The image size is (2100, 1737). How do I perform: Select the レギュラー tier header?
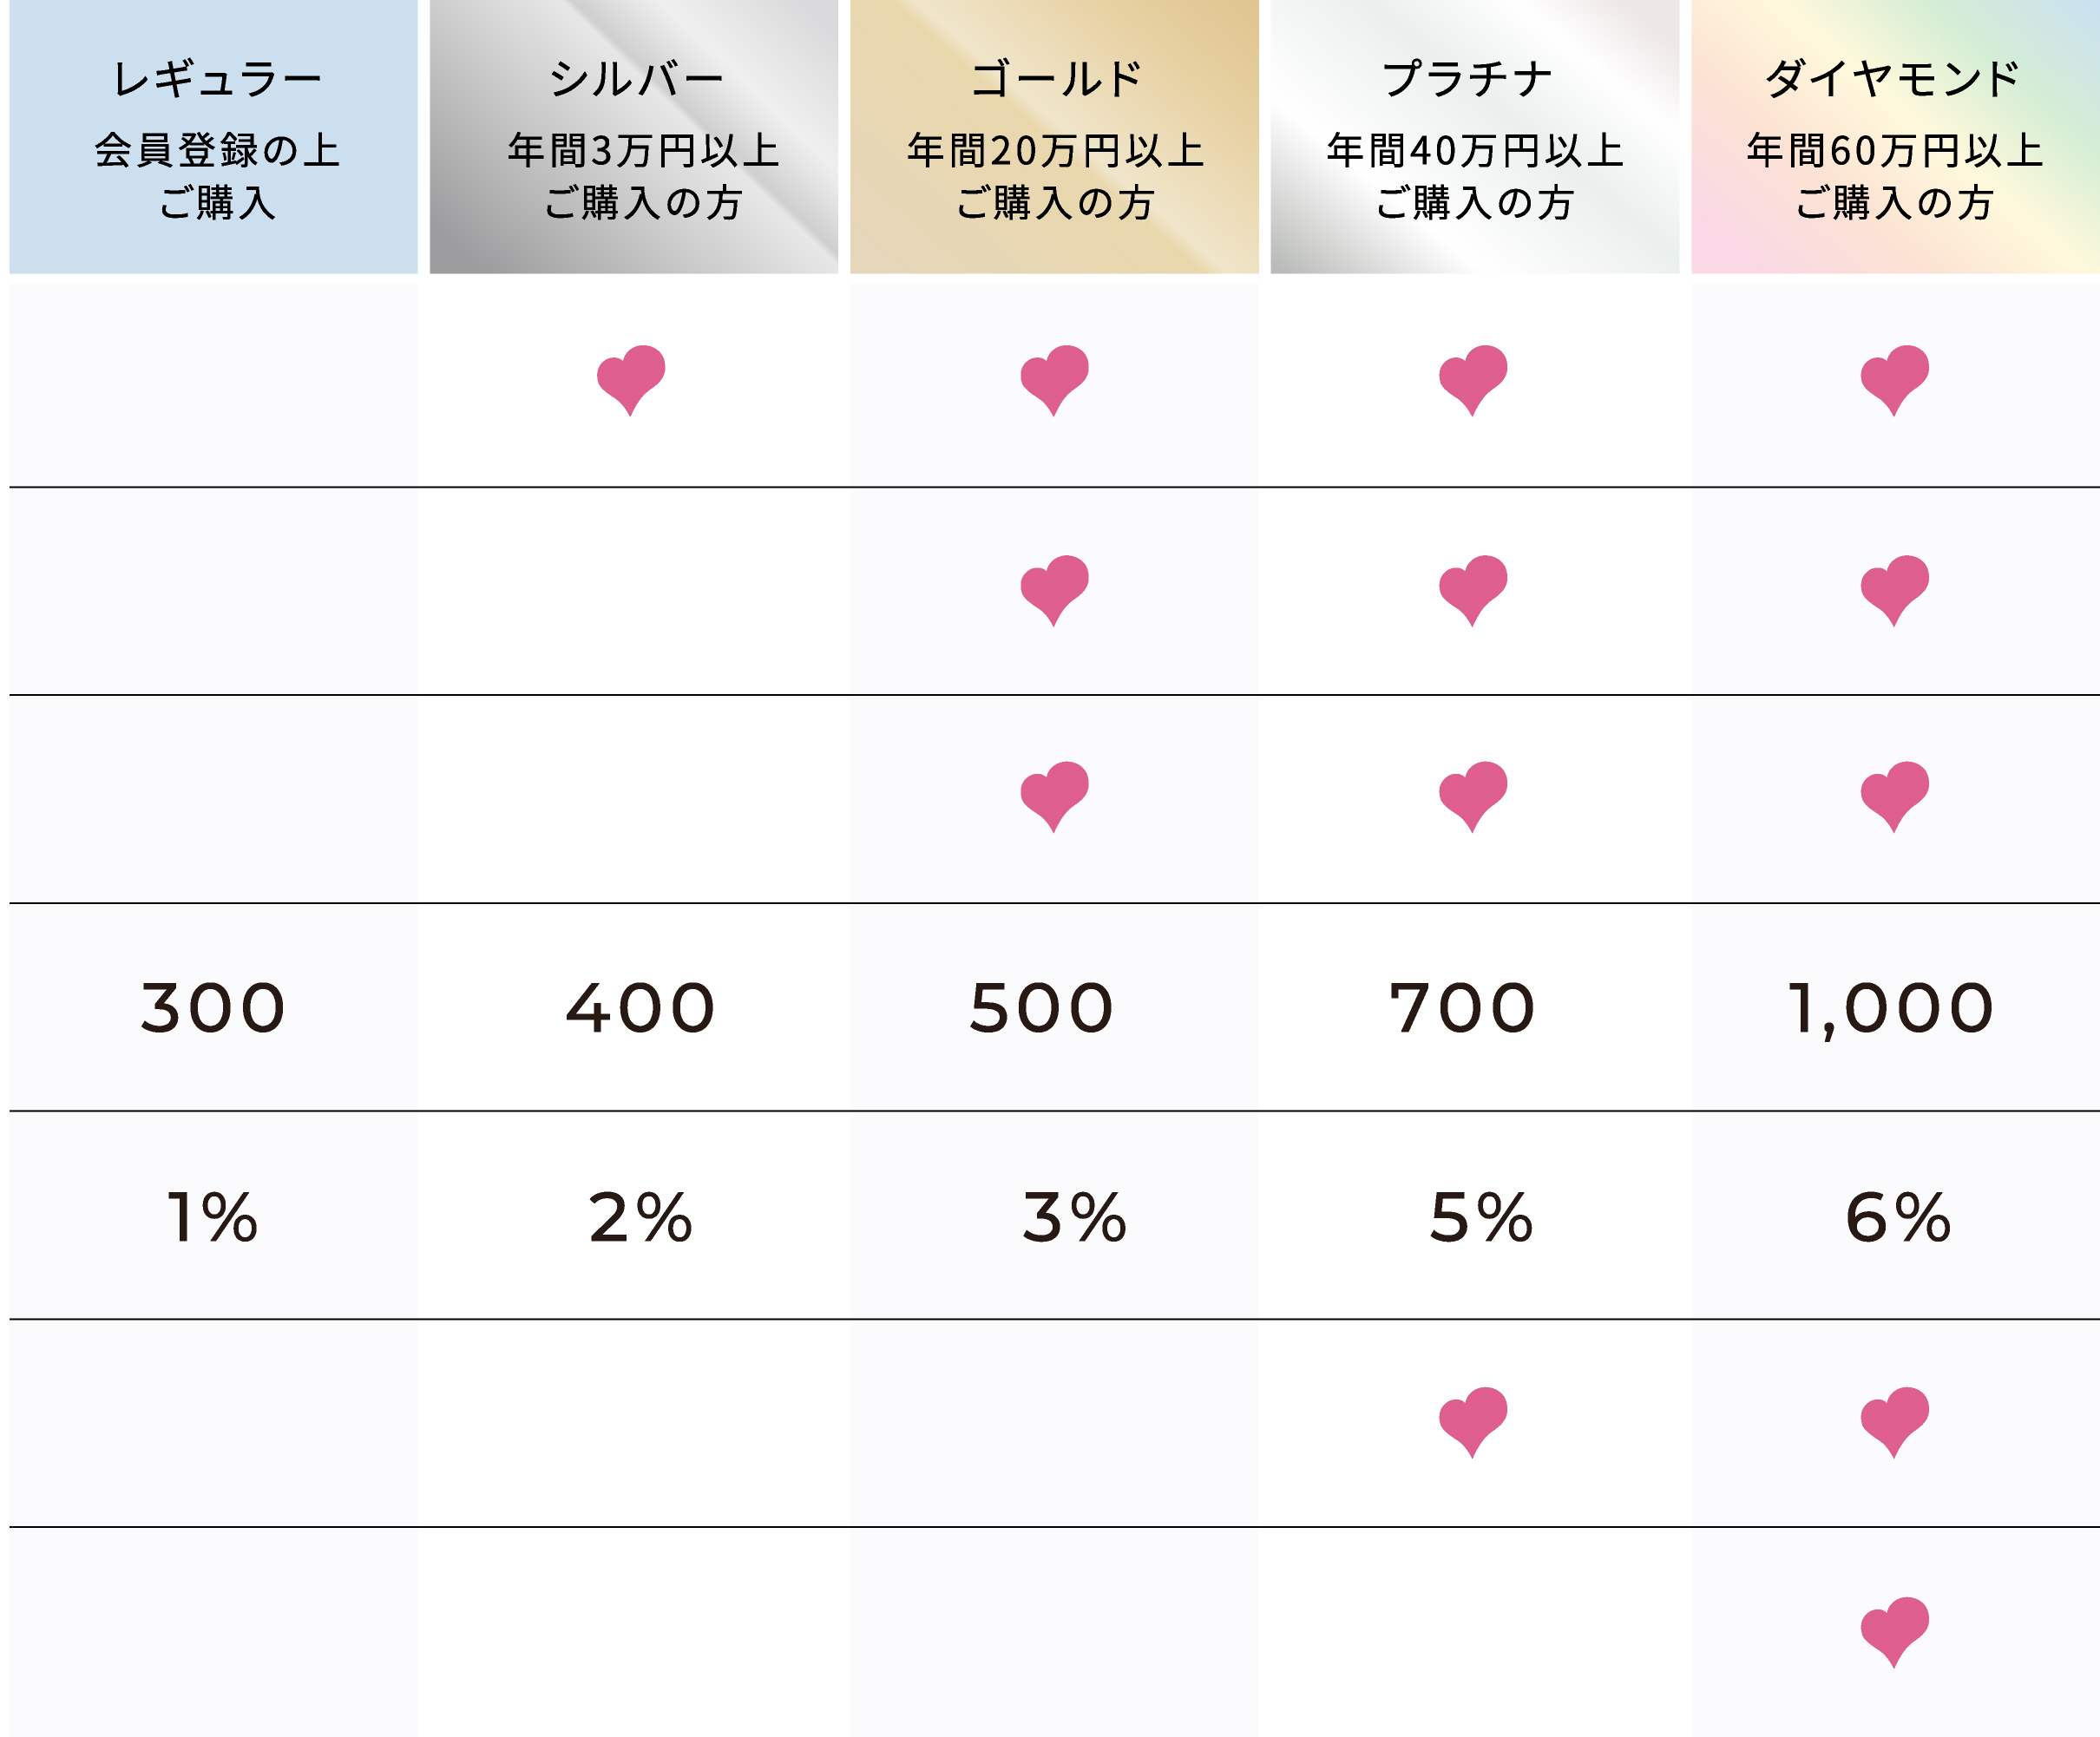[x=213, y=137]
